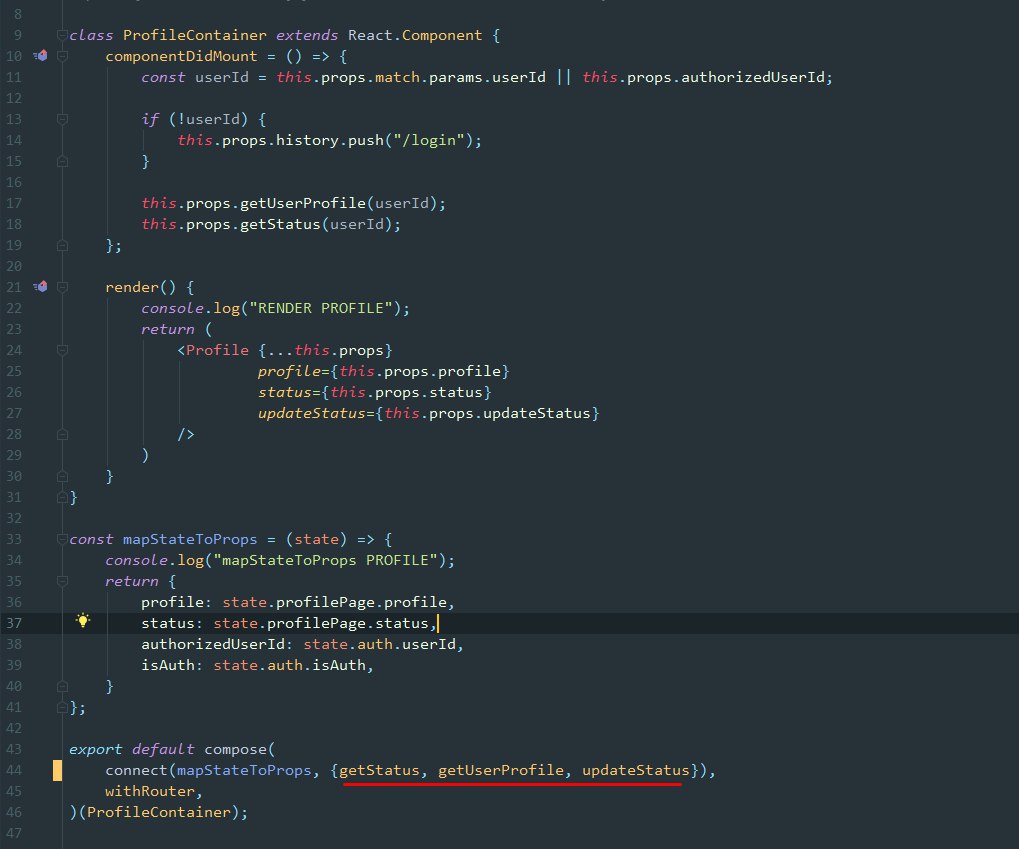Open the lightbulb quick-fix on line 37
This screenshot has width=1019, height=849.
click(x=83, y=620)
